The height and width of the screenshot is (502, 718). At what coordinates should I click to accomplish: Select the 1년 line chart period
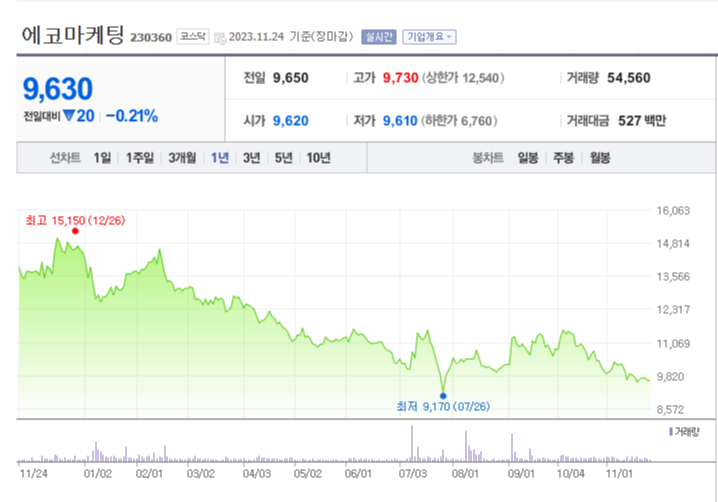click(220, 158)
